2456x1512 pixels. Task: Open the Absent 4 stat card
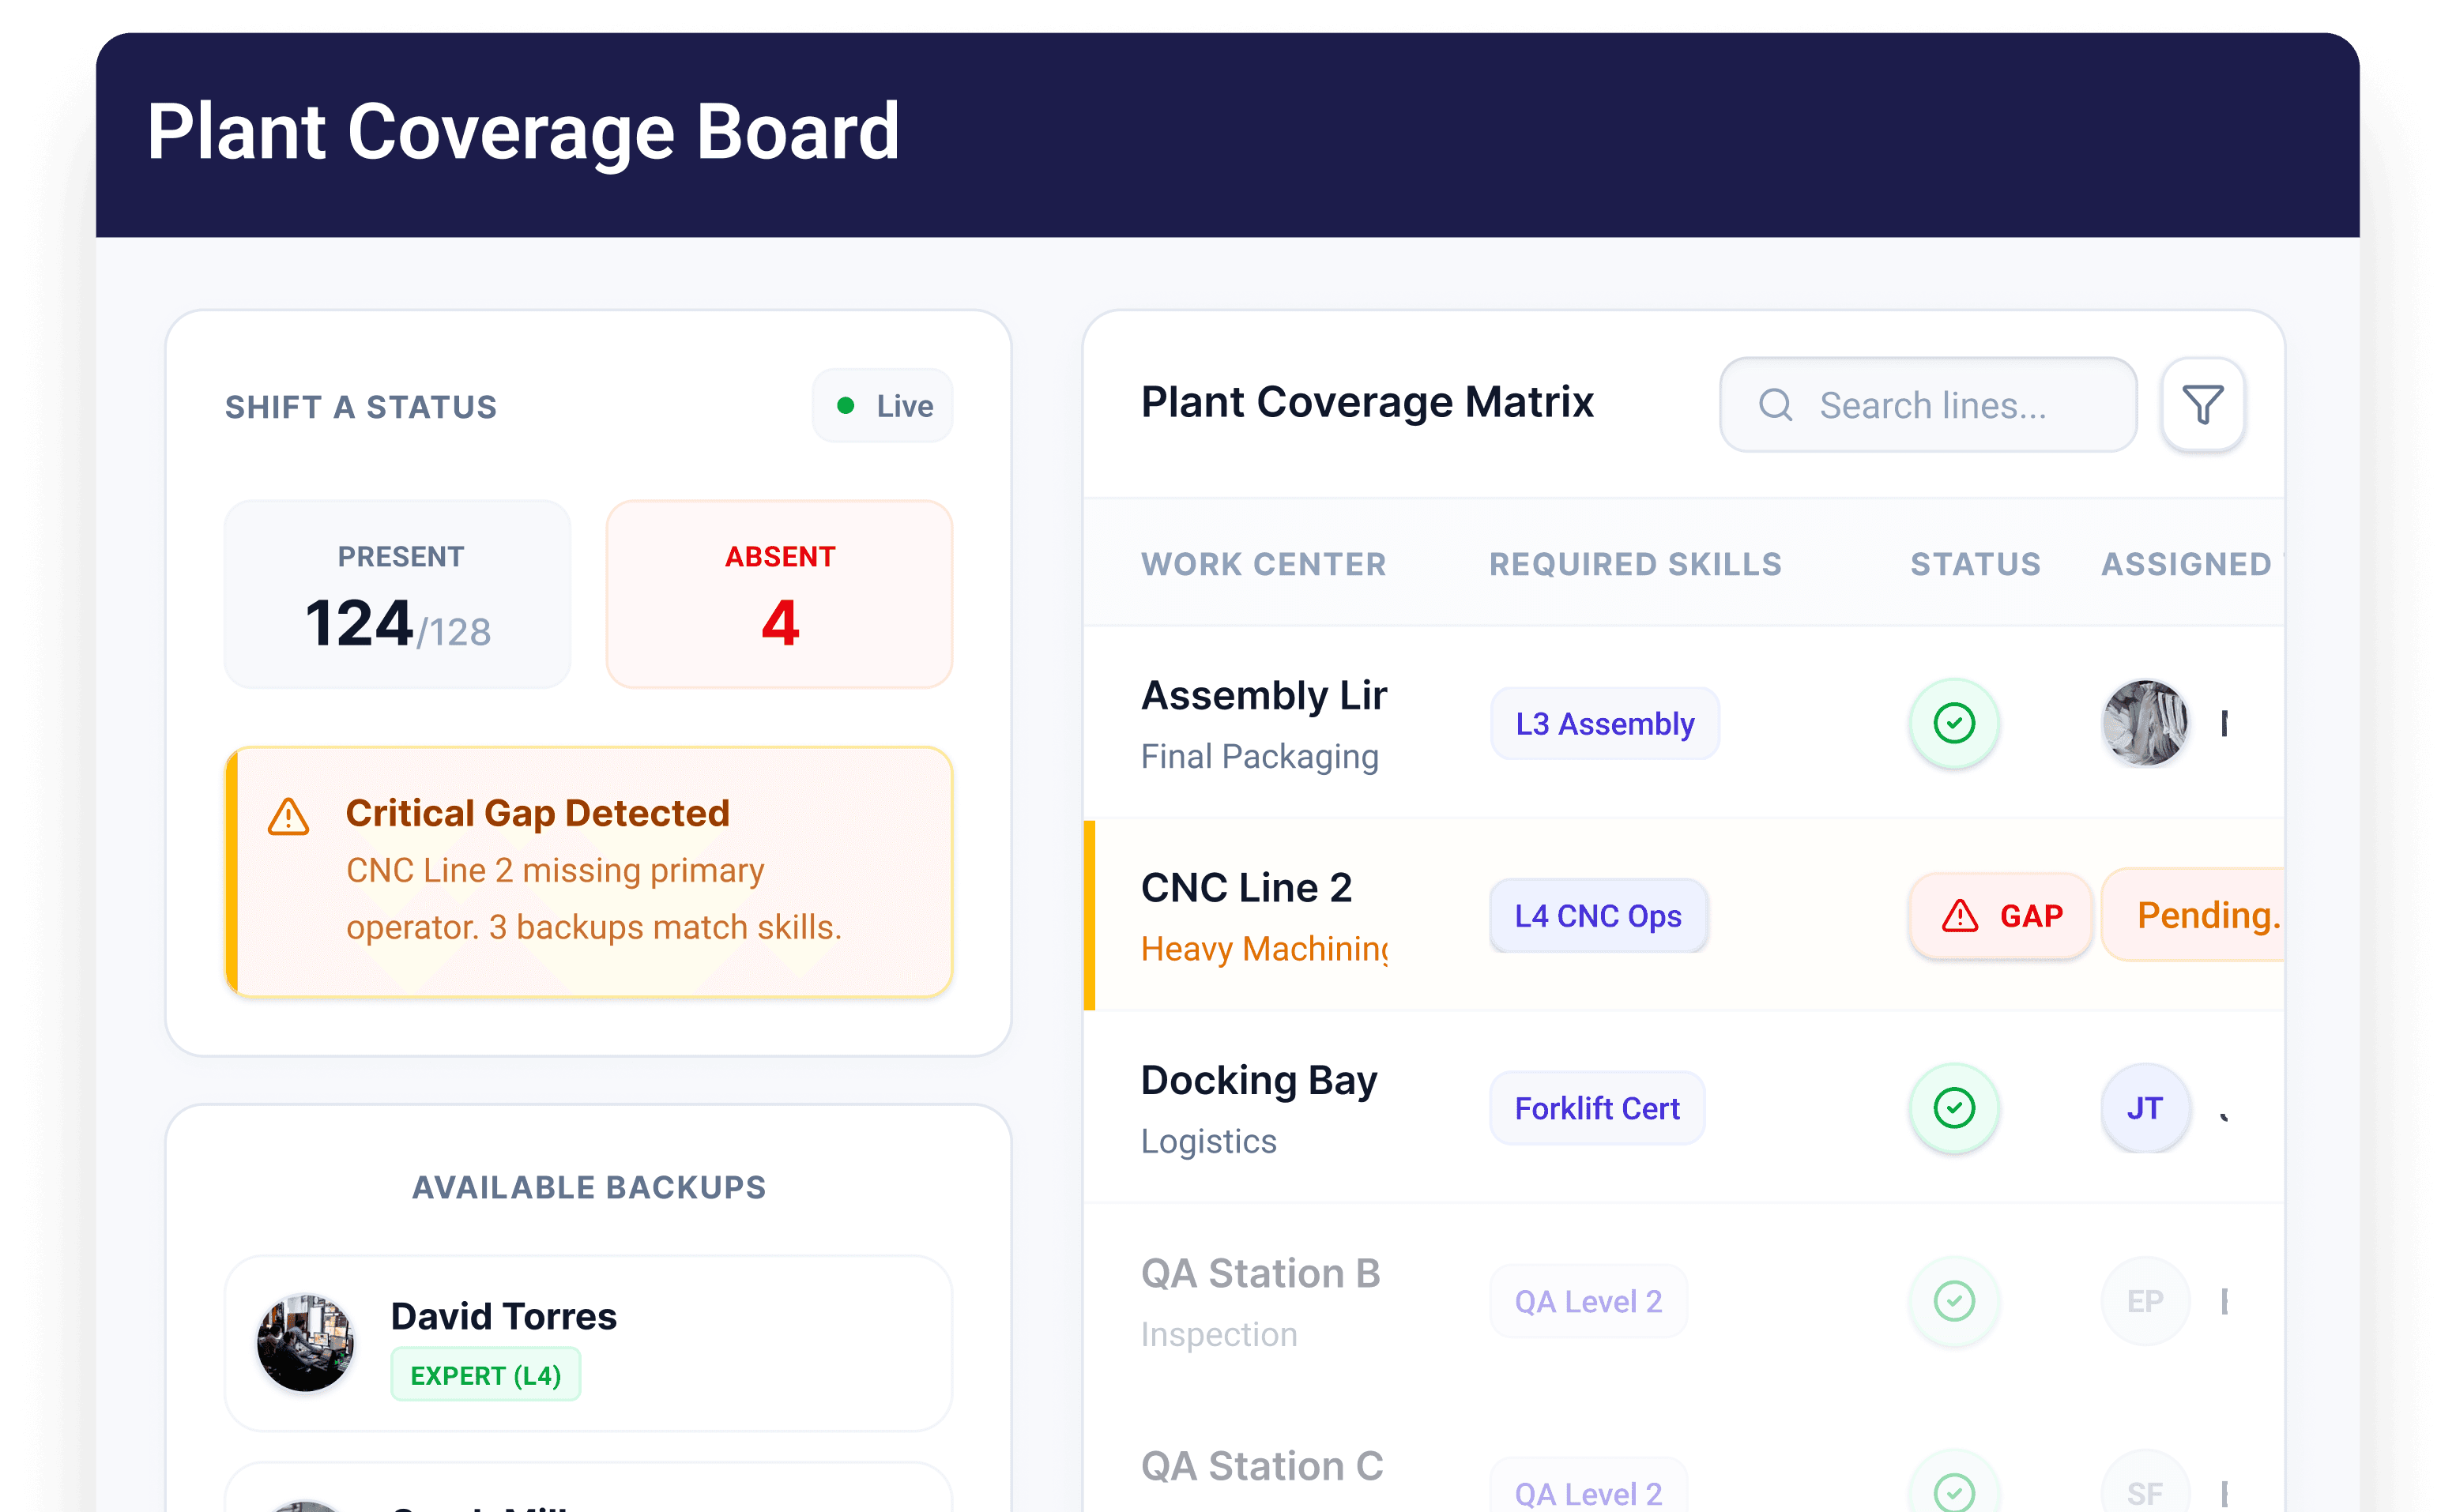[x=779, y=594]
